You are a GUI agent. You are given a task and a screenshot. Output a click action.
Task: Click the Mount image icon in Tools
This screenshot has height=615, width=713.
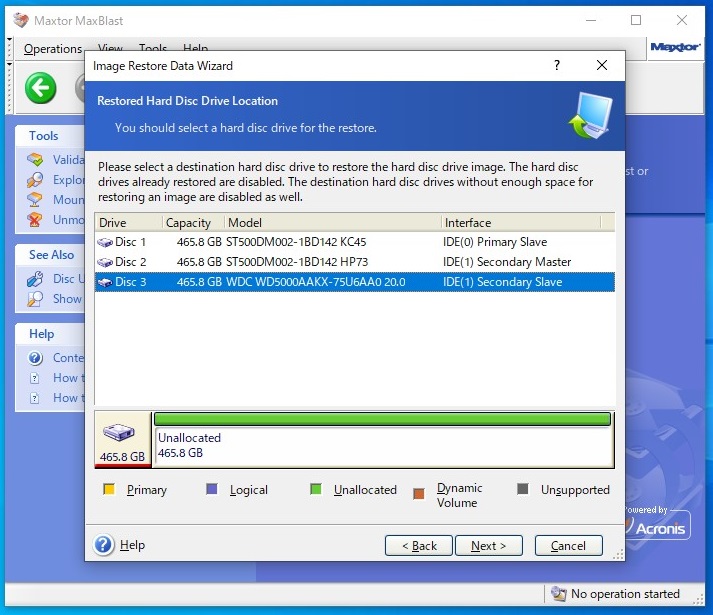point(35,200)
